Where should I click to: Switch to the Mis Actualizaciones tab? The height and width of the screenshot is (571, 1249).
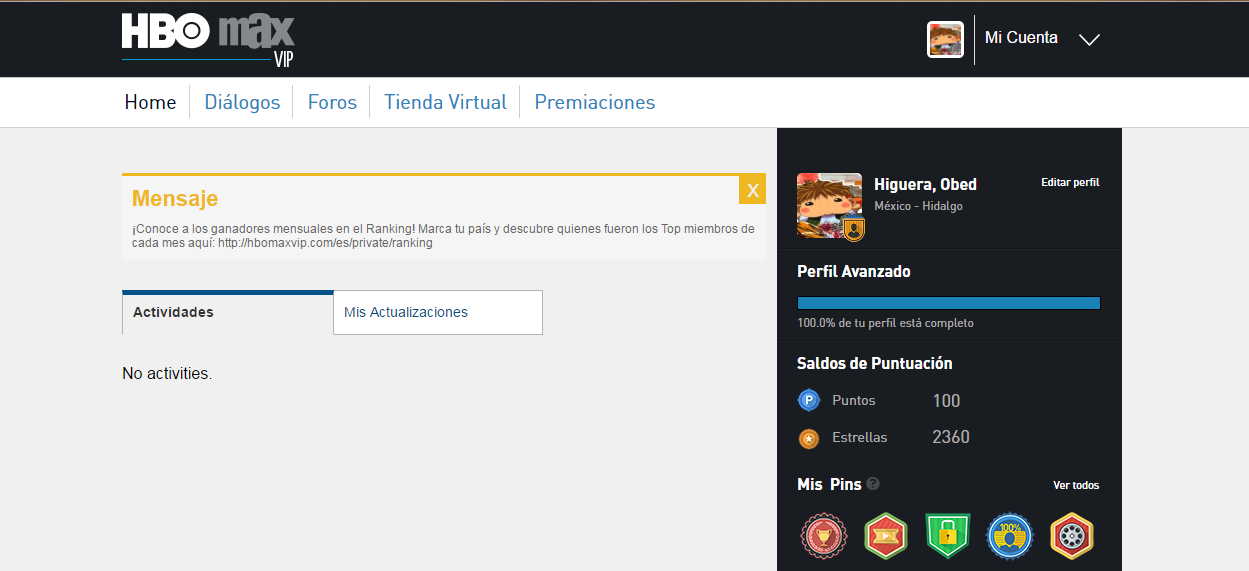(438, 312)
